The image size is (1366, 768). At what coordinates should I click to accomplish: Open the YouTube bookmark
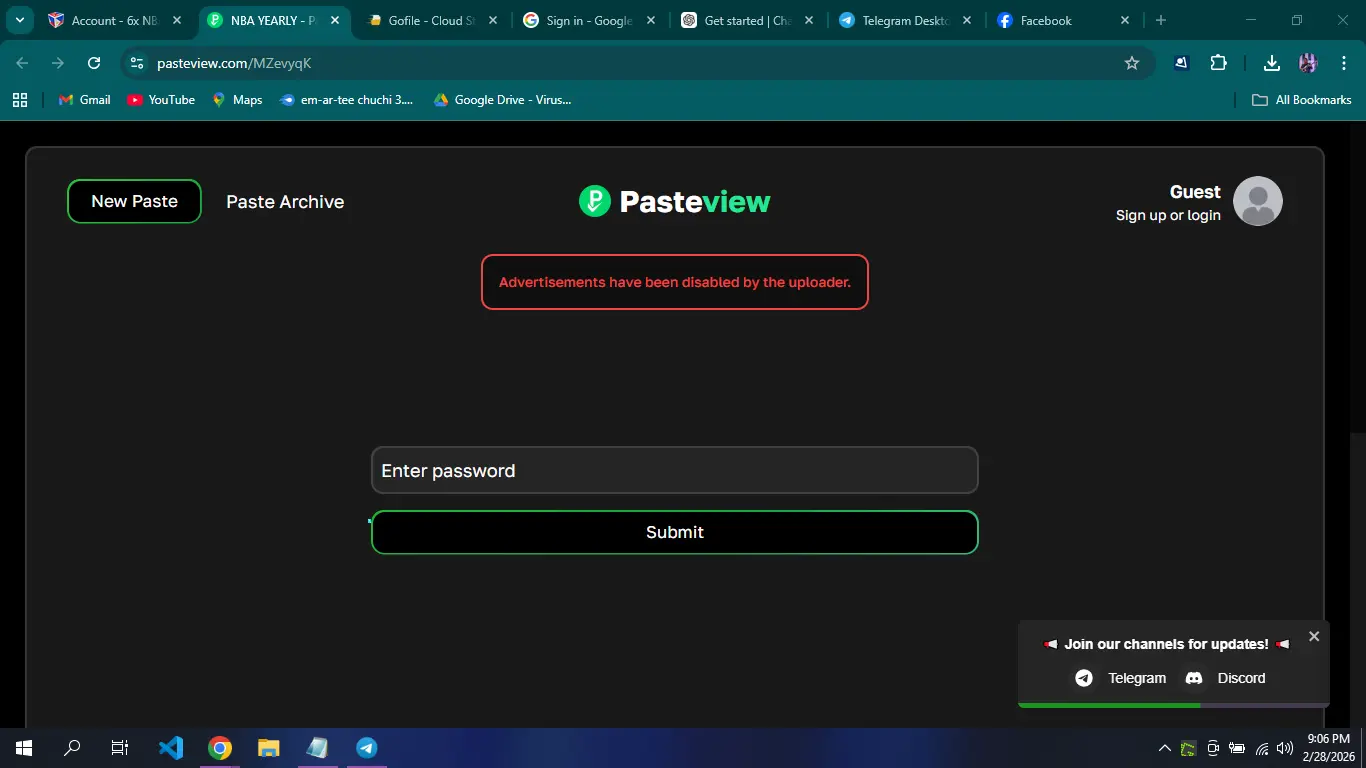pos(161,100)
